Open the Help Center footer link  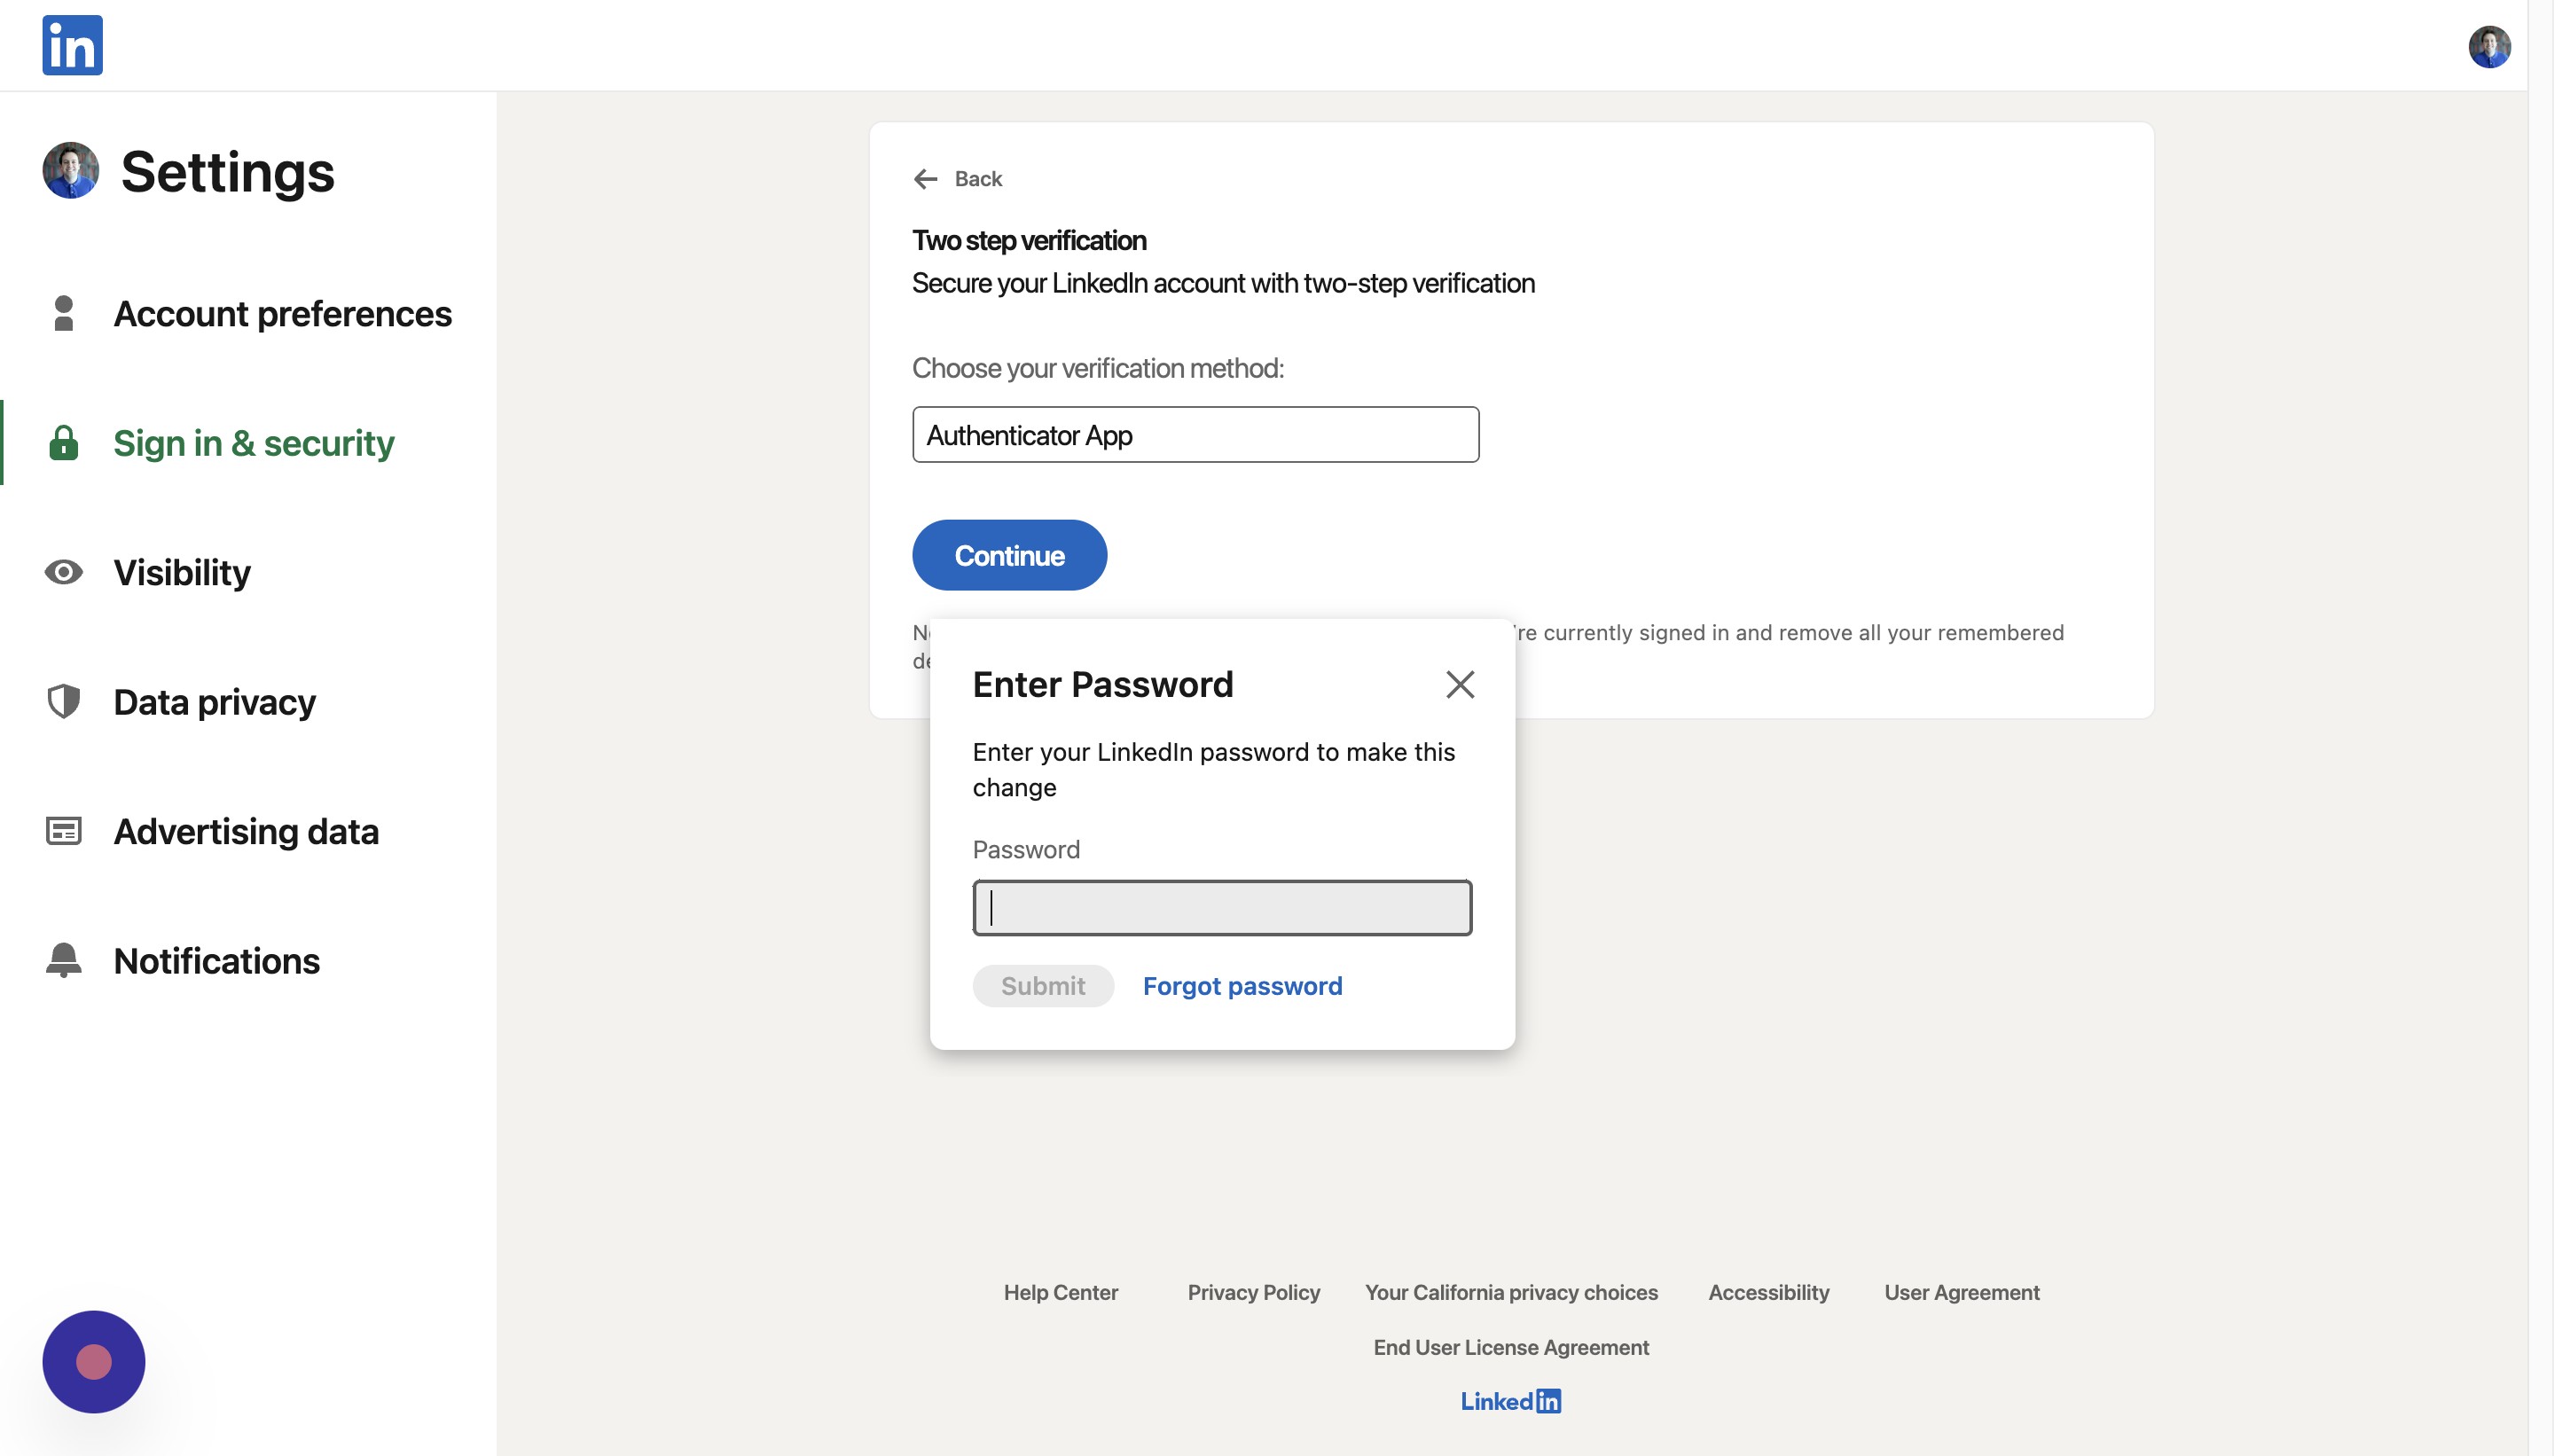(1060, 1292)
